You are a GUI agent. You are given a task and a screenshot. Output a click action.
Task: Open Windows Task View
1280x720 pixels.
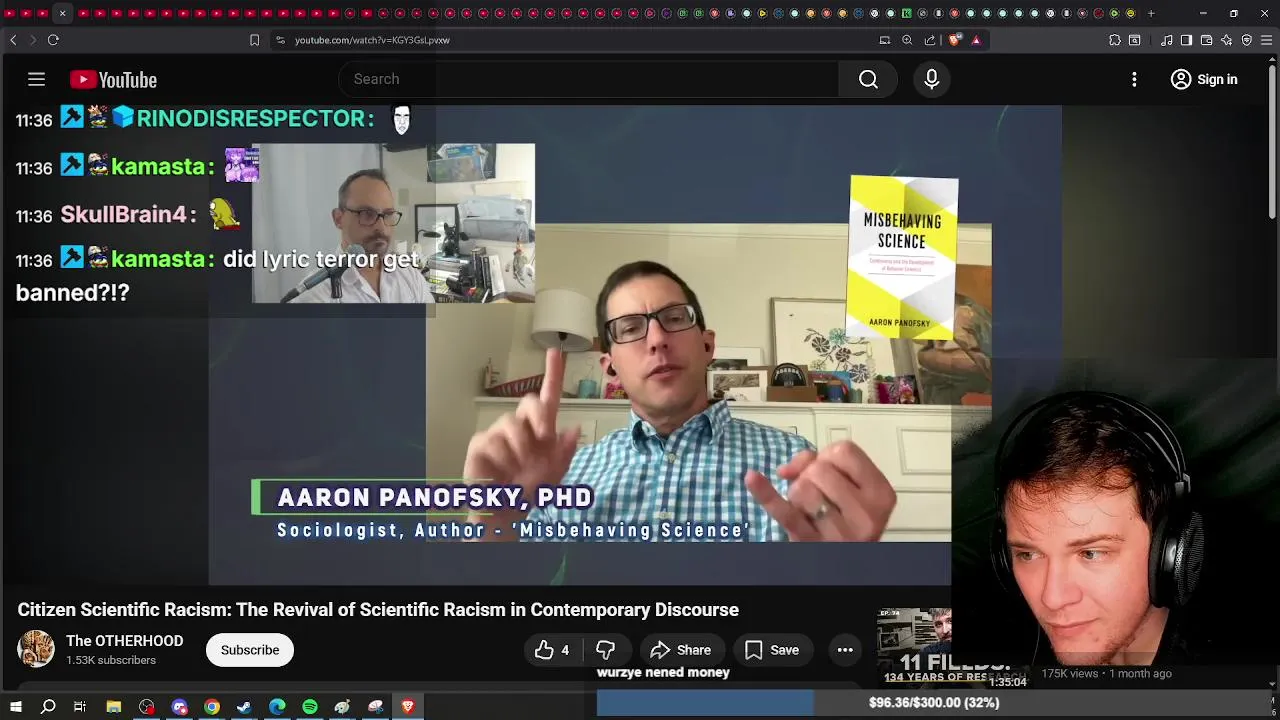tap(80, 707)
